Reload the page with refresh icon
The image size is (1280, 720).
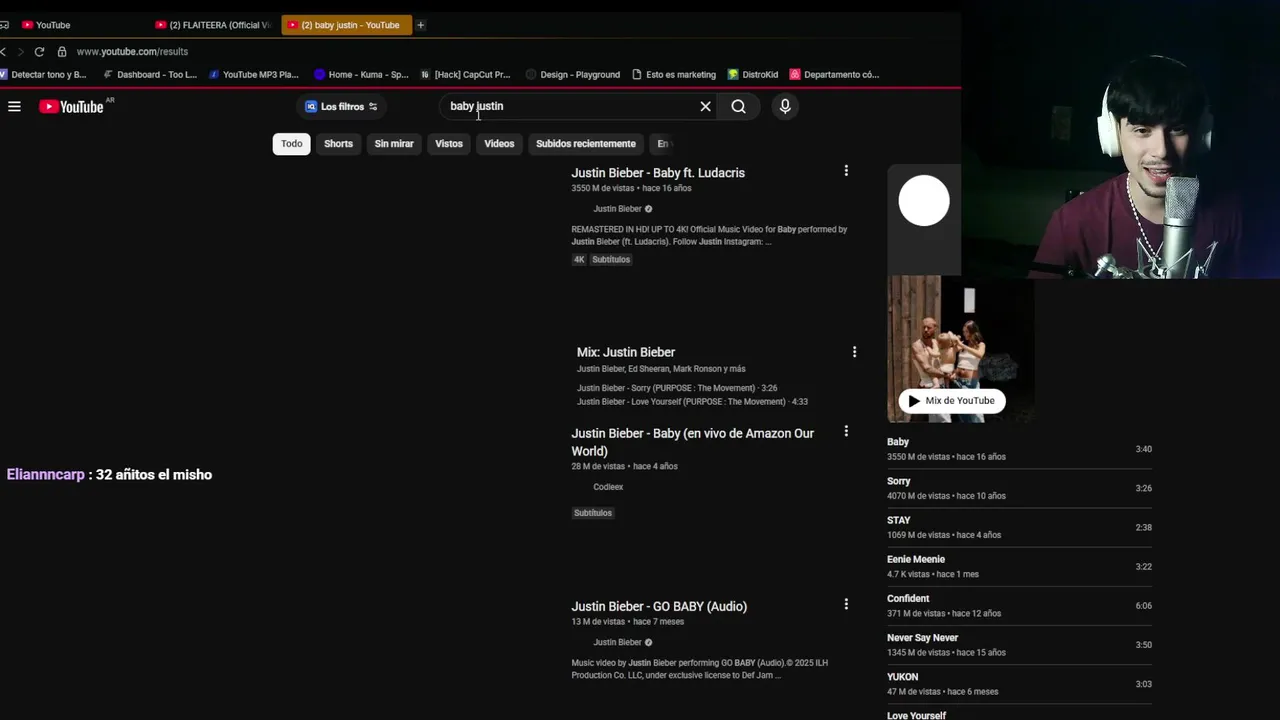(39, 52)
